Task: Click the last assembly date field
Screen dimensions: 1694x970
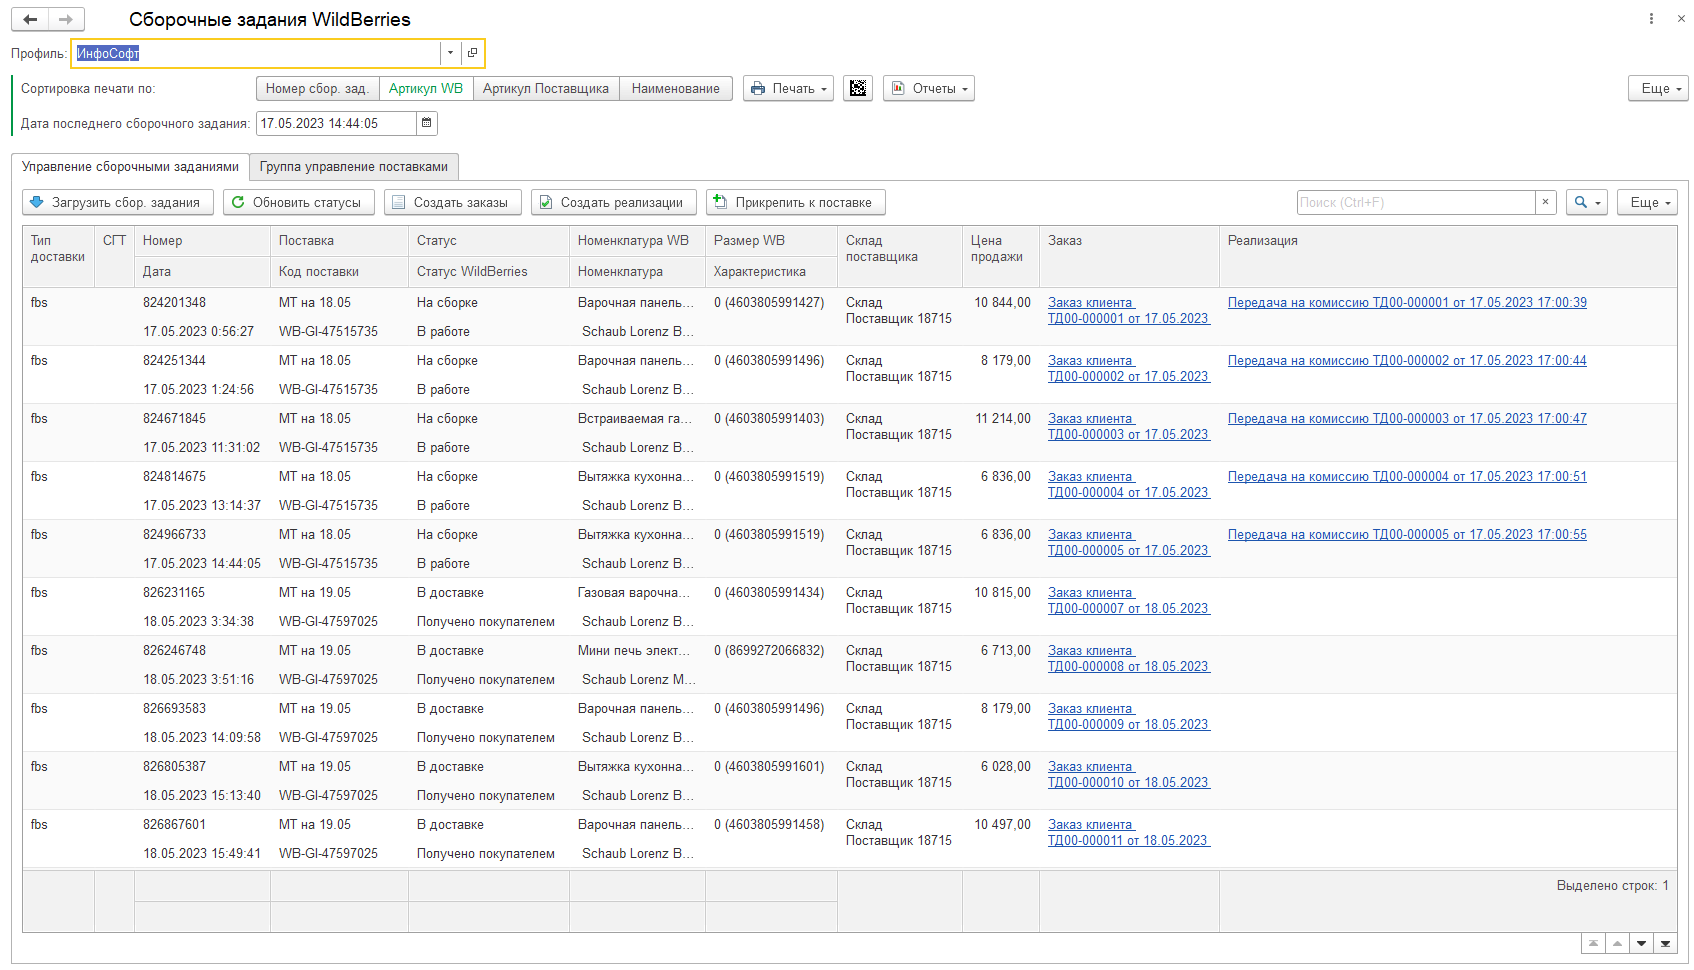Action: point(336,123)
